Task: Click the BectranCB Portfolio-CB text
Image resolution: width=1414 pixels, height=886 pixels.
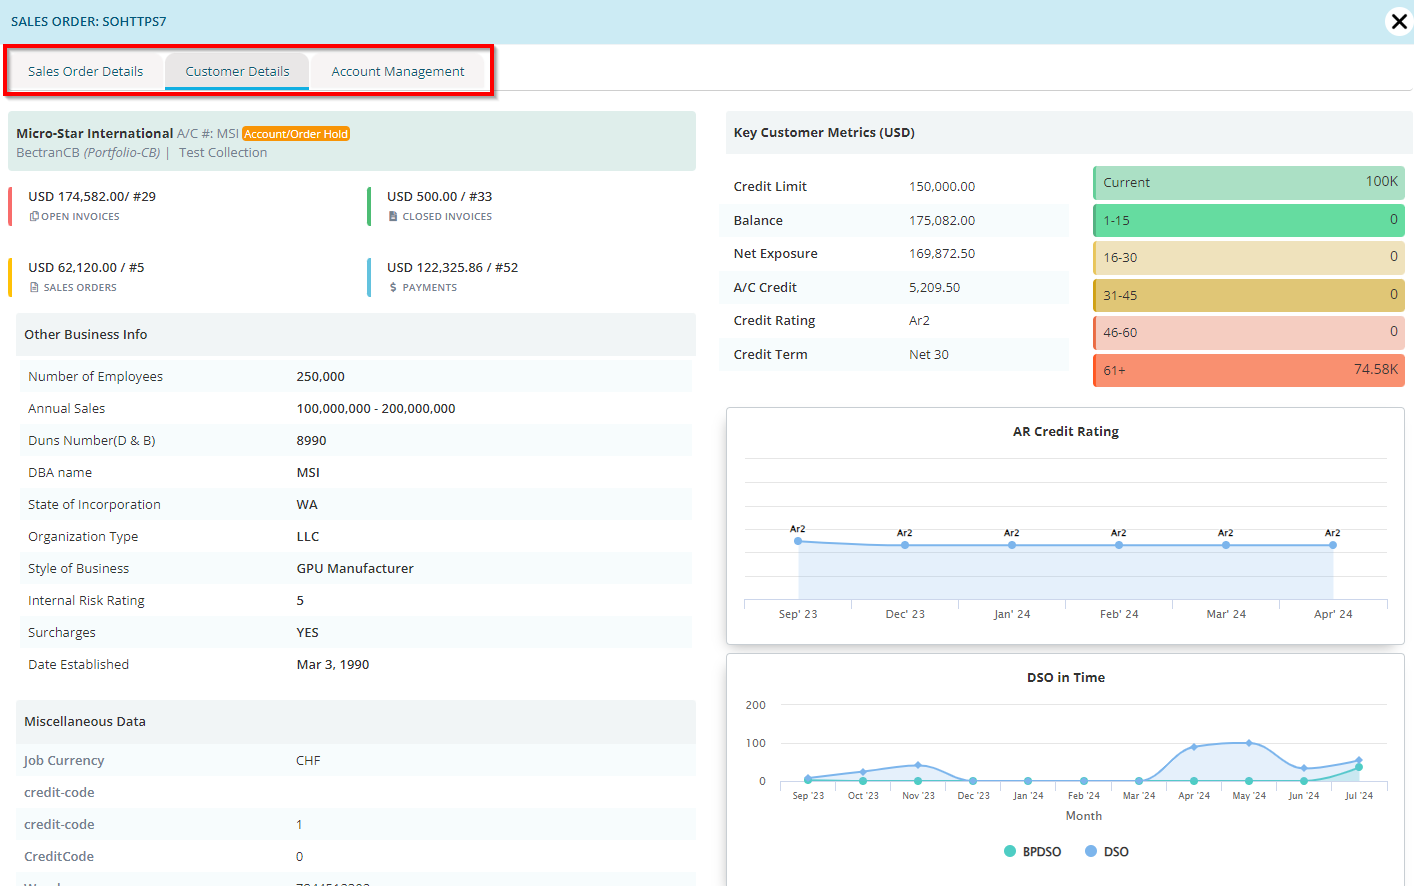Action: point(88,153)
